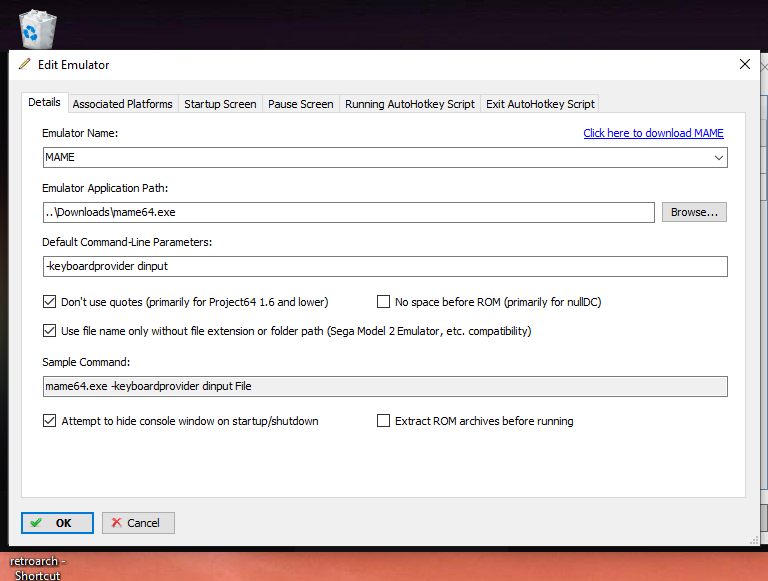This screenshot has height=581, width=768.
Task: Click the Emulator Application Path field
Action: click(x=349, y=213)
